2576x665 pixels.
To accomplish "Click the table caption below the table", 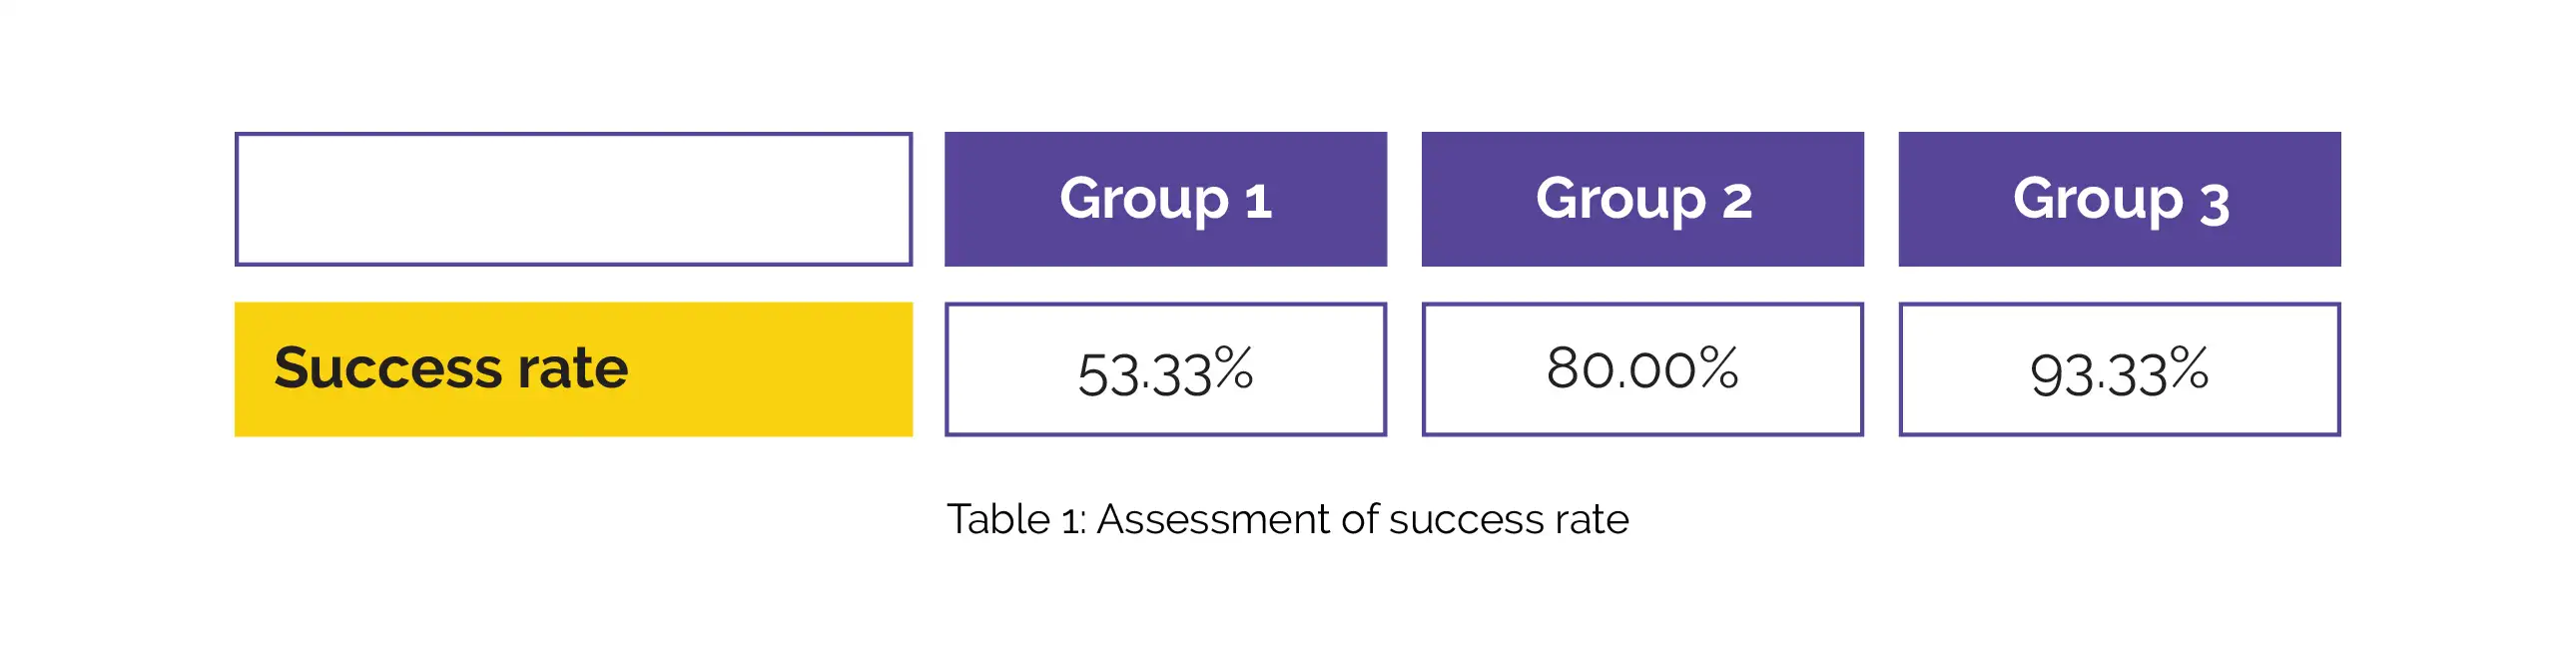I will (x=1287, y=520).
